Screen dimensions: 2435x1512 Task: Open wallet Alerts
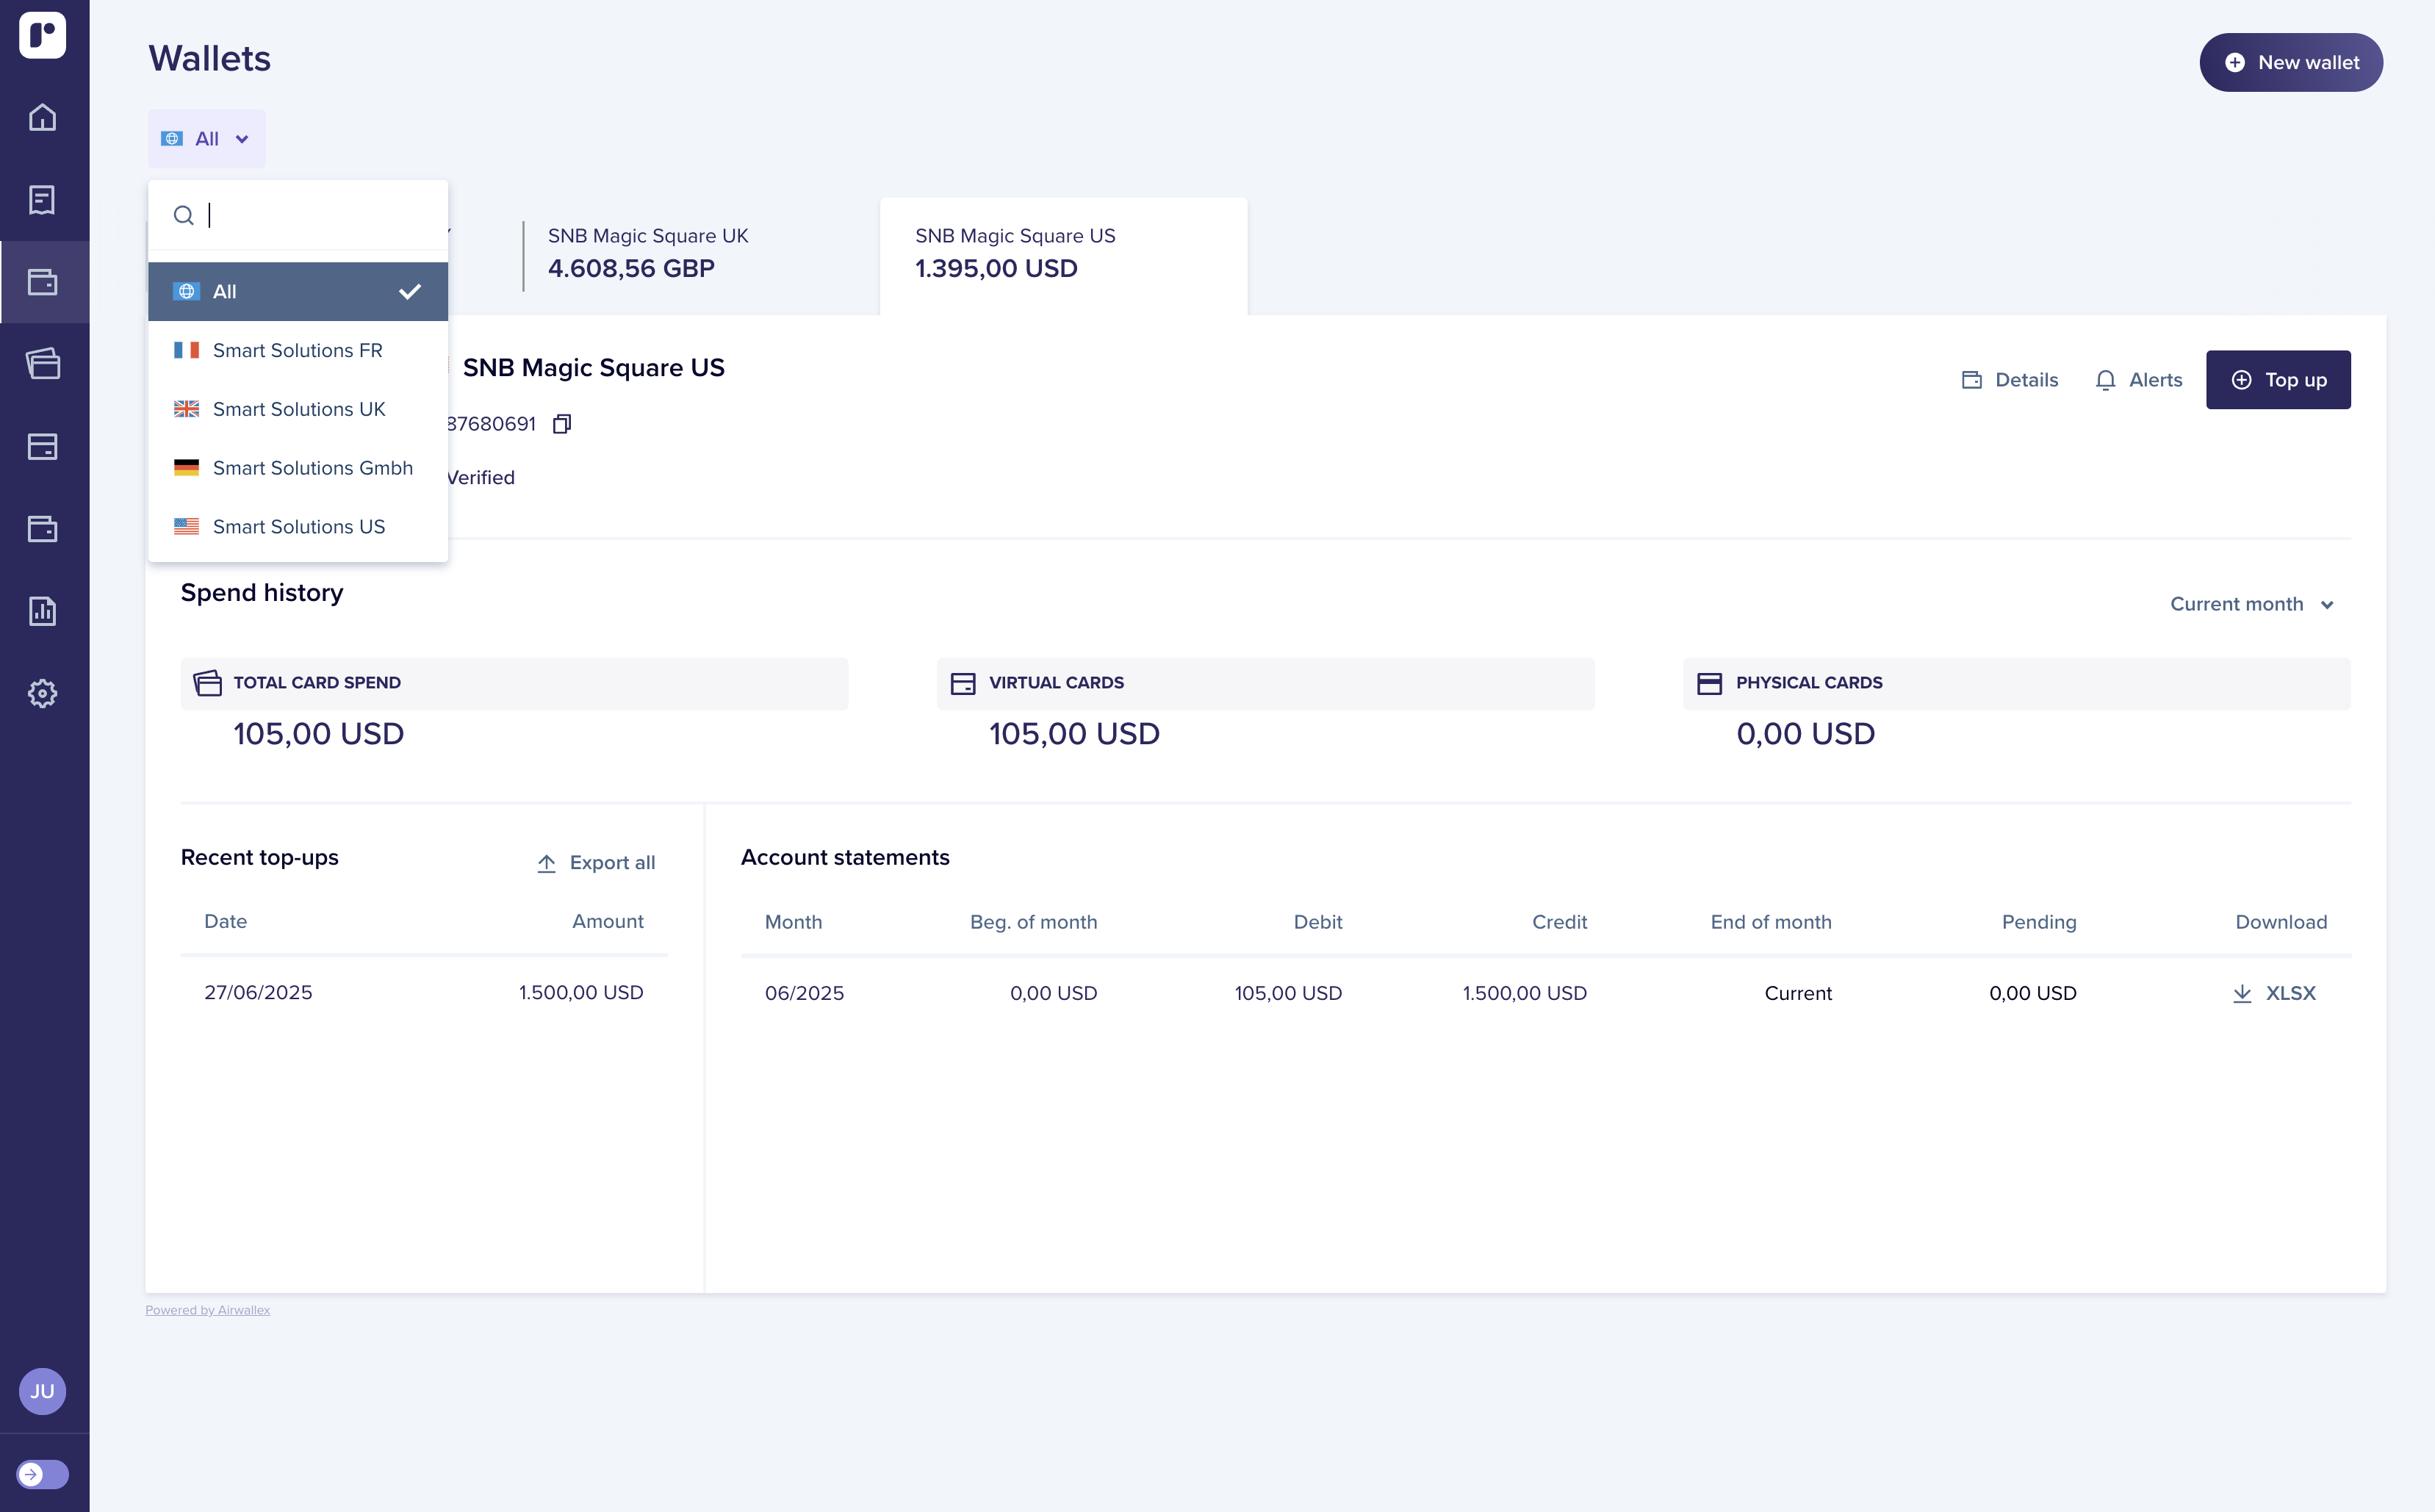click(2138, 380)
